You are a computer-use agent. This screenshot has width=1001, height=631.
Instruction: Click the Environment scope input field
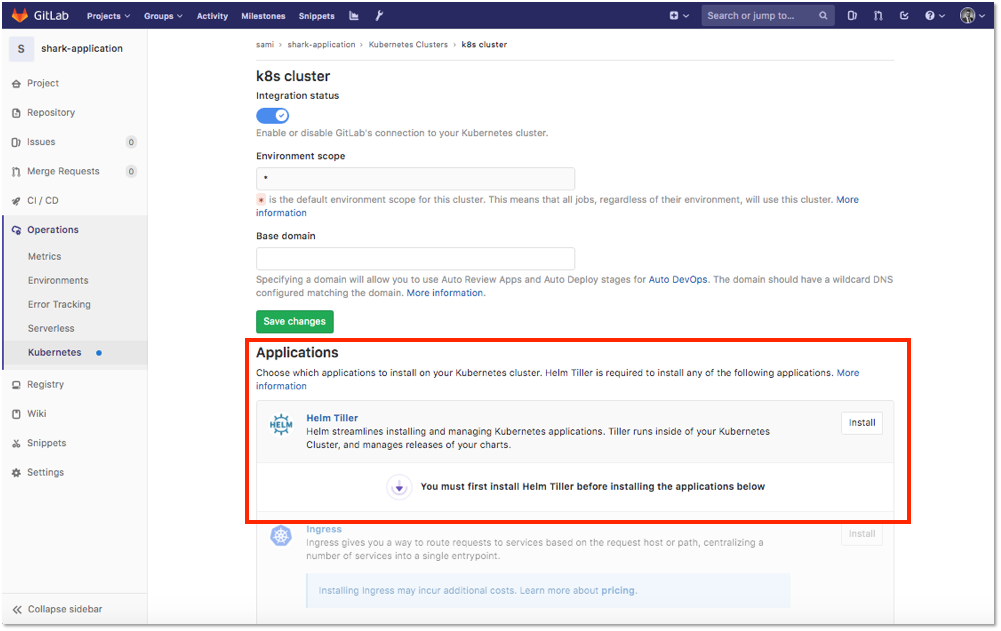click(x=416, y=178)
